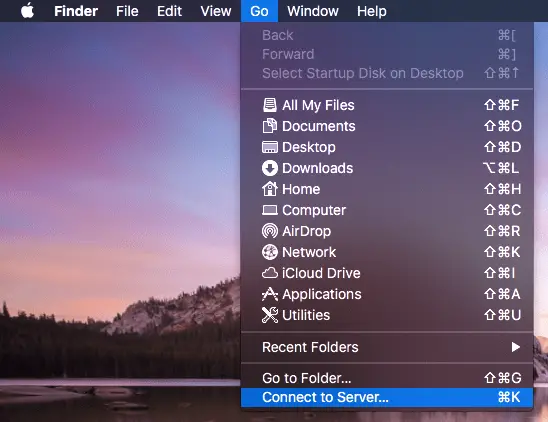
Task: Click the Applications icon
Action: pyautogui.click(x=269, y=294)
